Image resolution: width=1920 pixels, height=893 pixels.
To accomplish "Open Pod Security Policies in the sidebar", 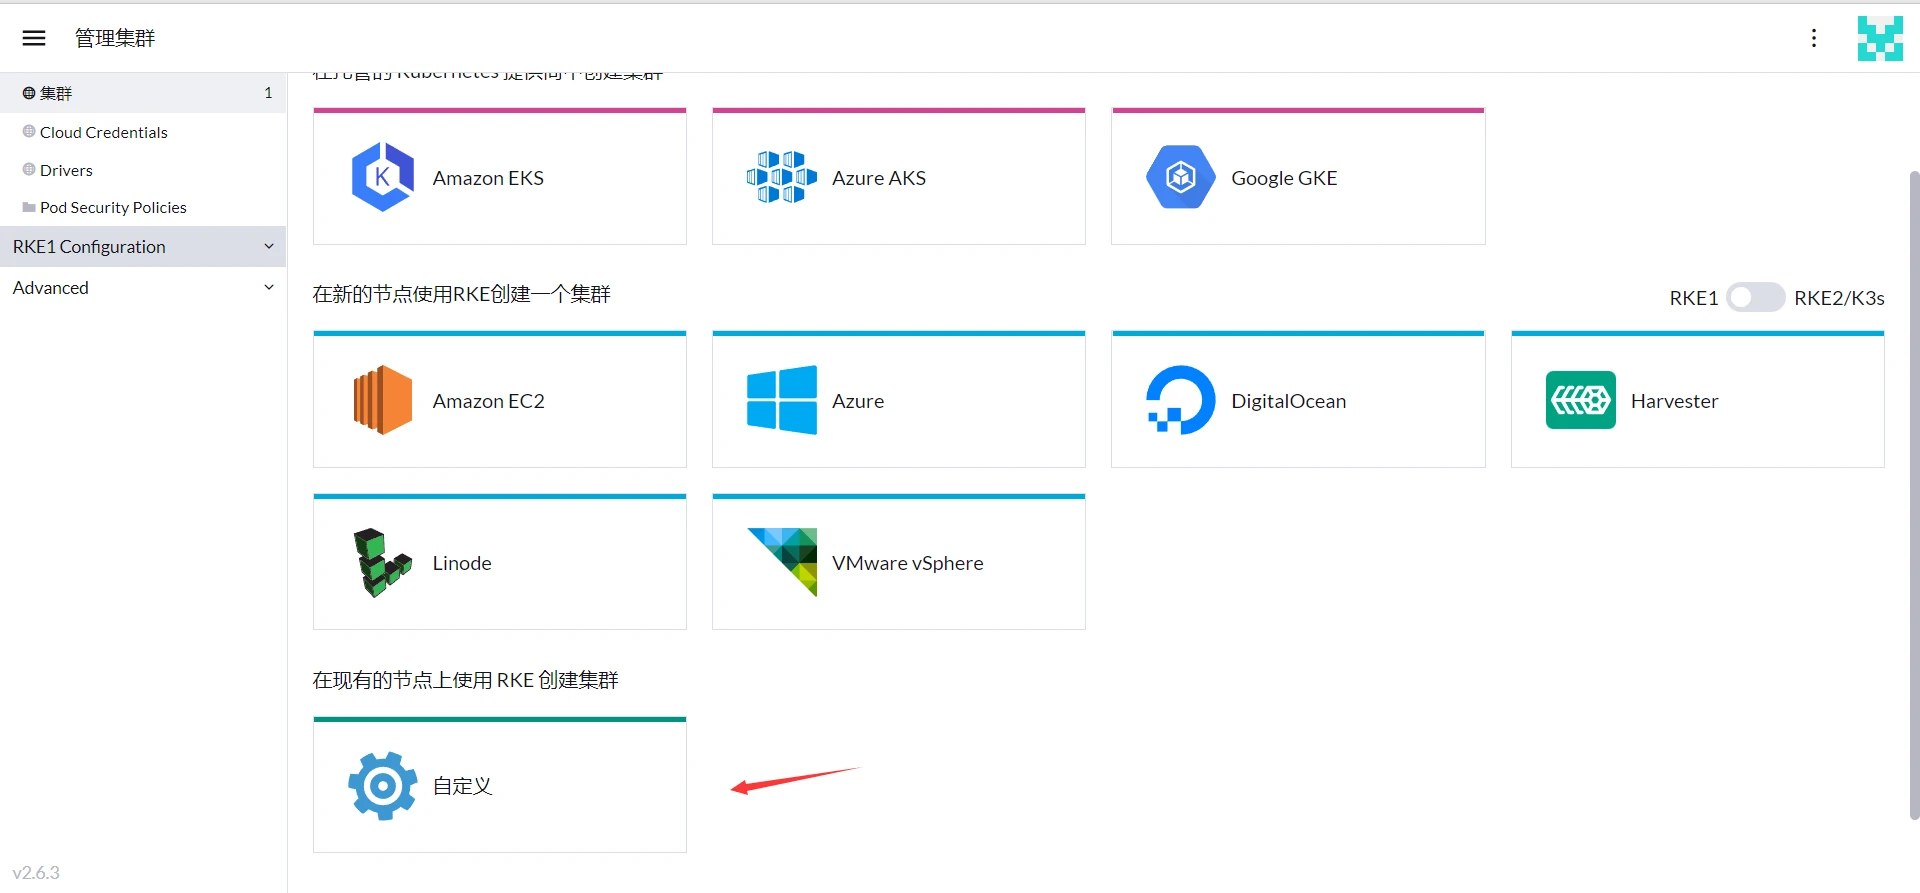I will pyautogui.click(x=143, y=207).
